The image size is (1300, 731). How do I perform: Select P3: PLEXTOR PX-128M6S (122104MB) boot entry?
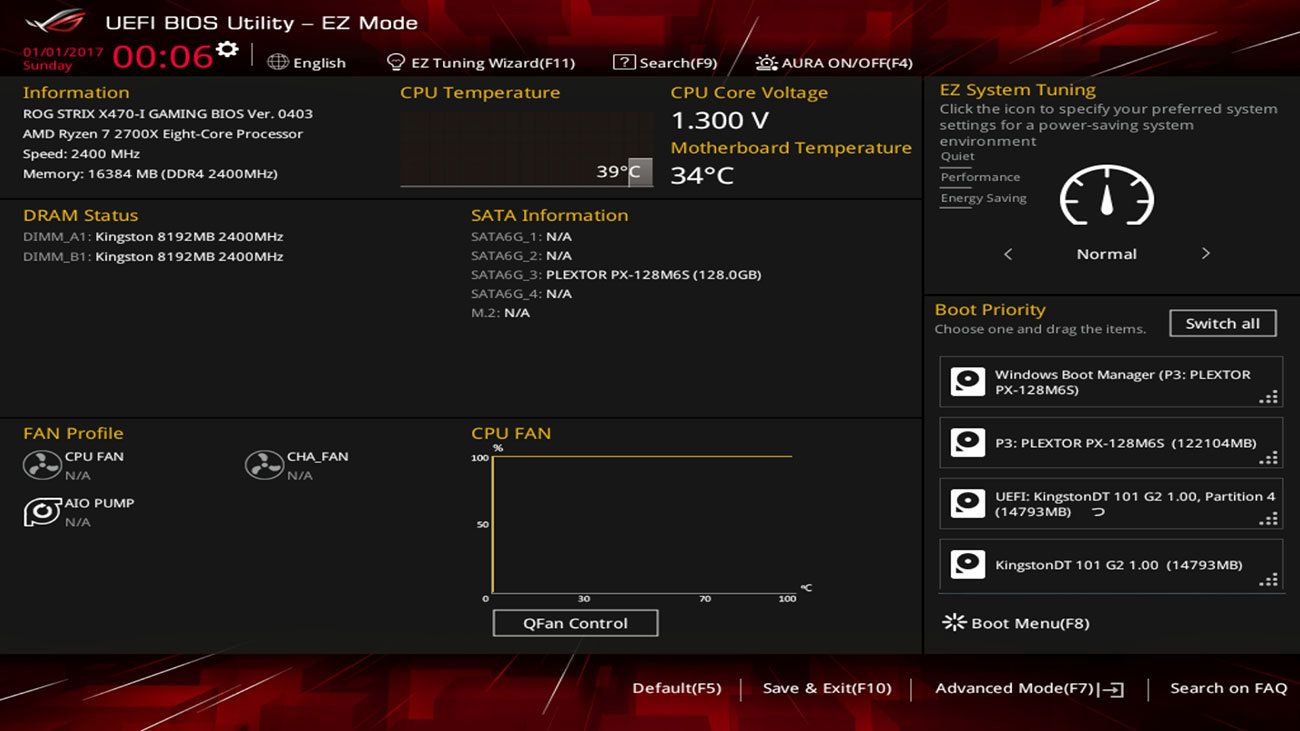coord(1111,443)
